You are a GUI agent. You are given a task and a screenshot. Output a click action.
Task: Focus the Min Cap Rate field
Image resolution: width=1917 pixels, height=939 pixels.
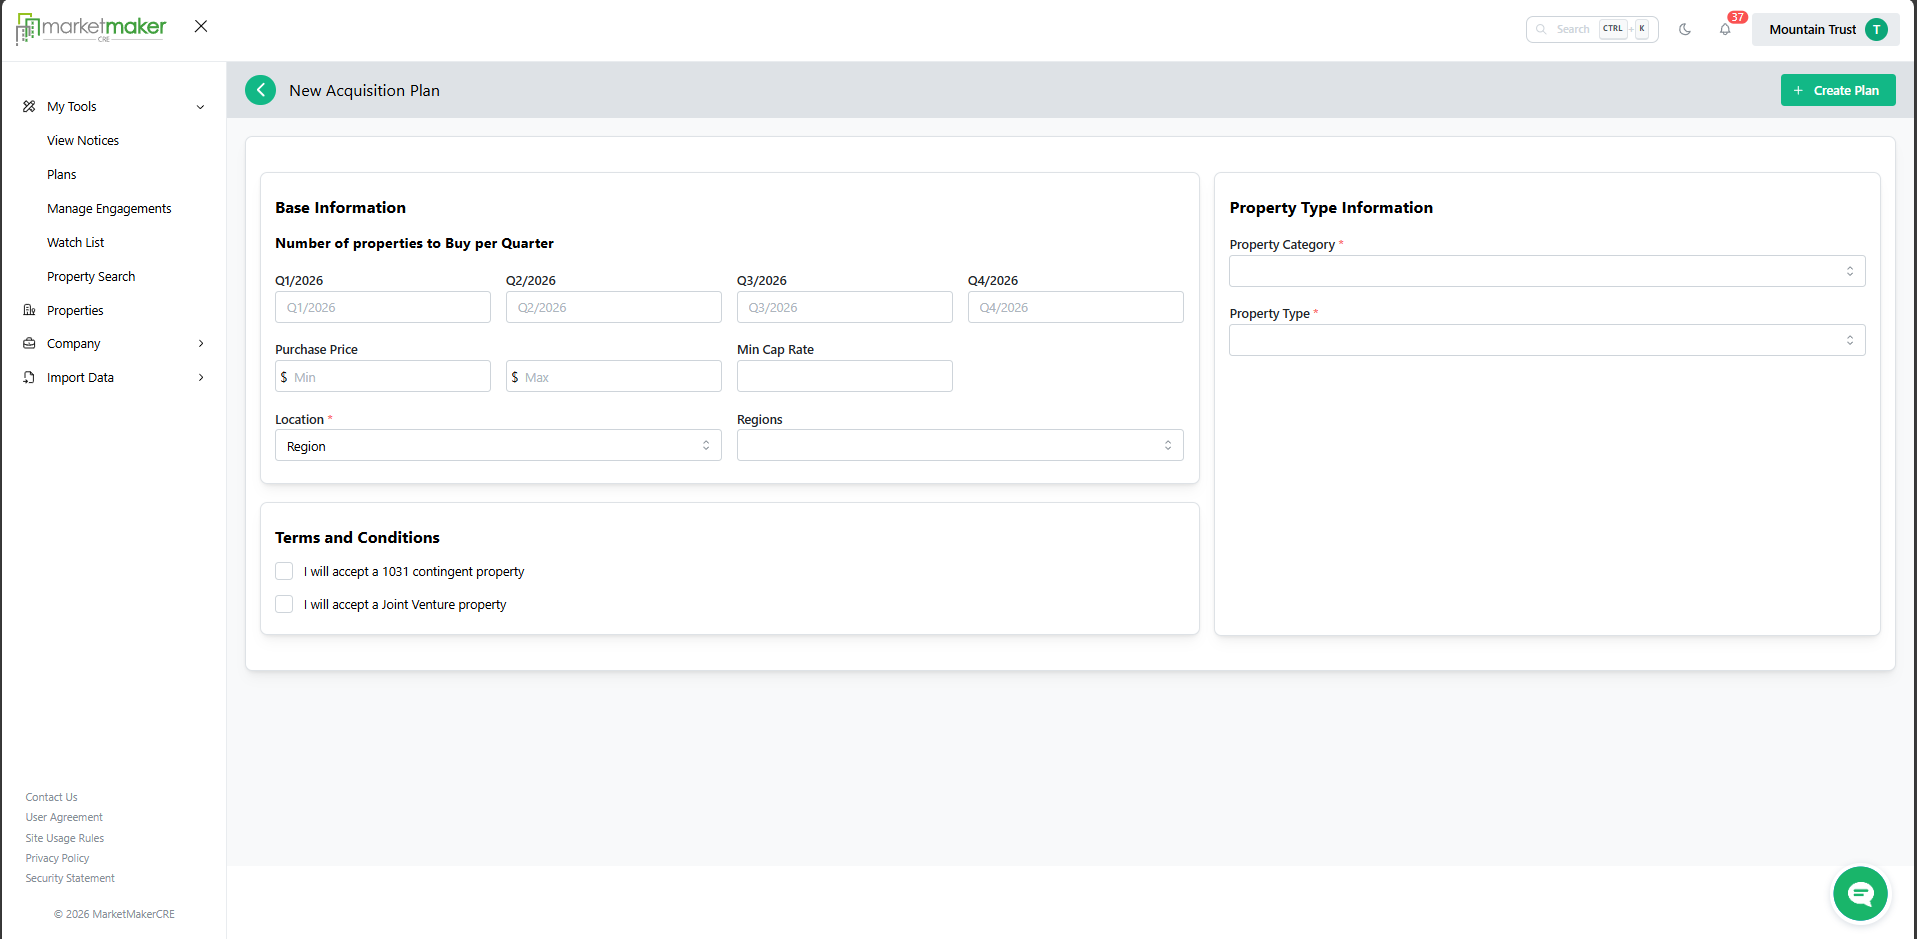coord(844,376)
